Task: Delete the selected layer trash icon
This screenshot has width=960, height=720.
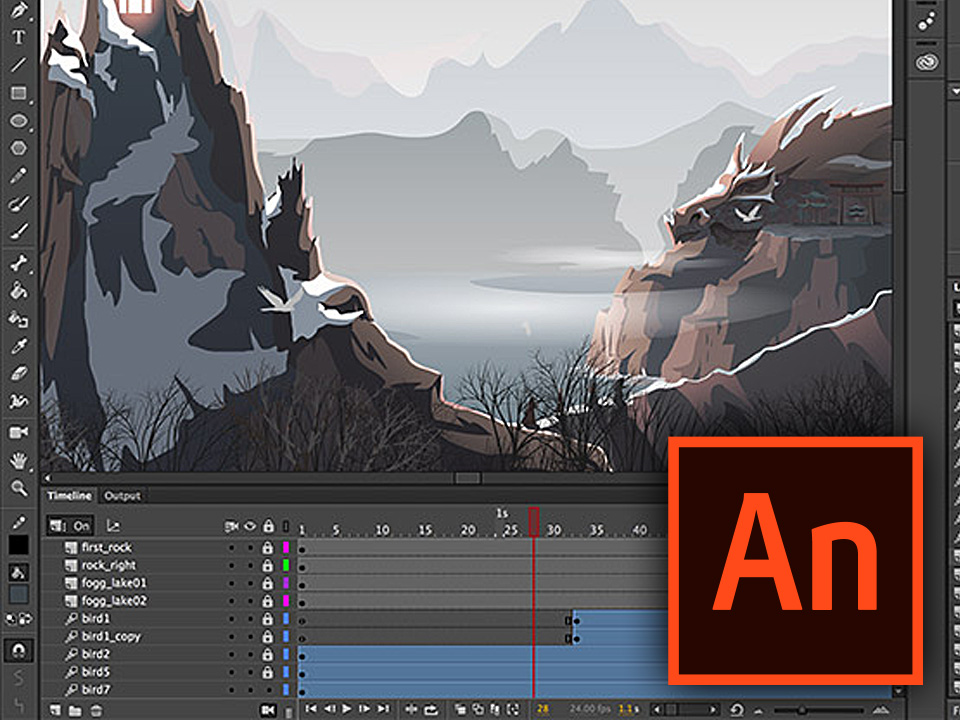Action: (x=96, y=711)
